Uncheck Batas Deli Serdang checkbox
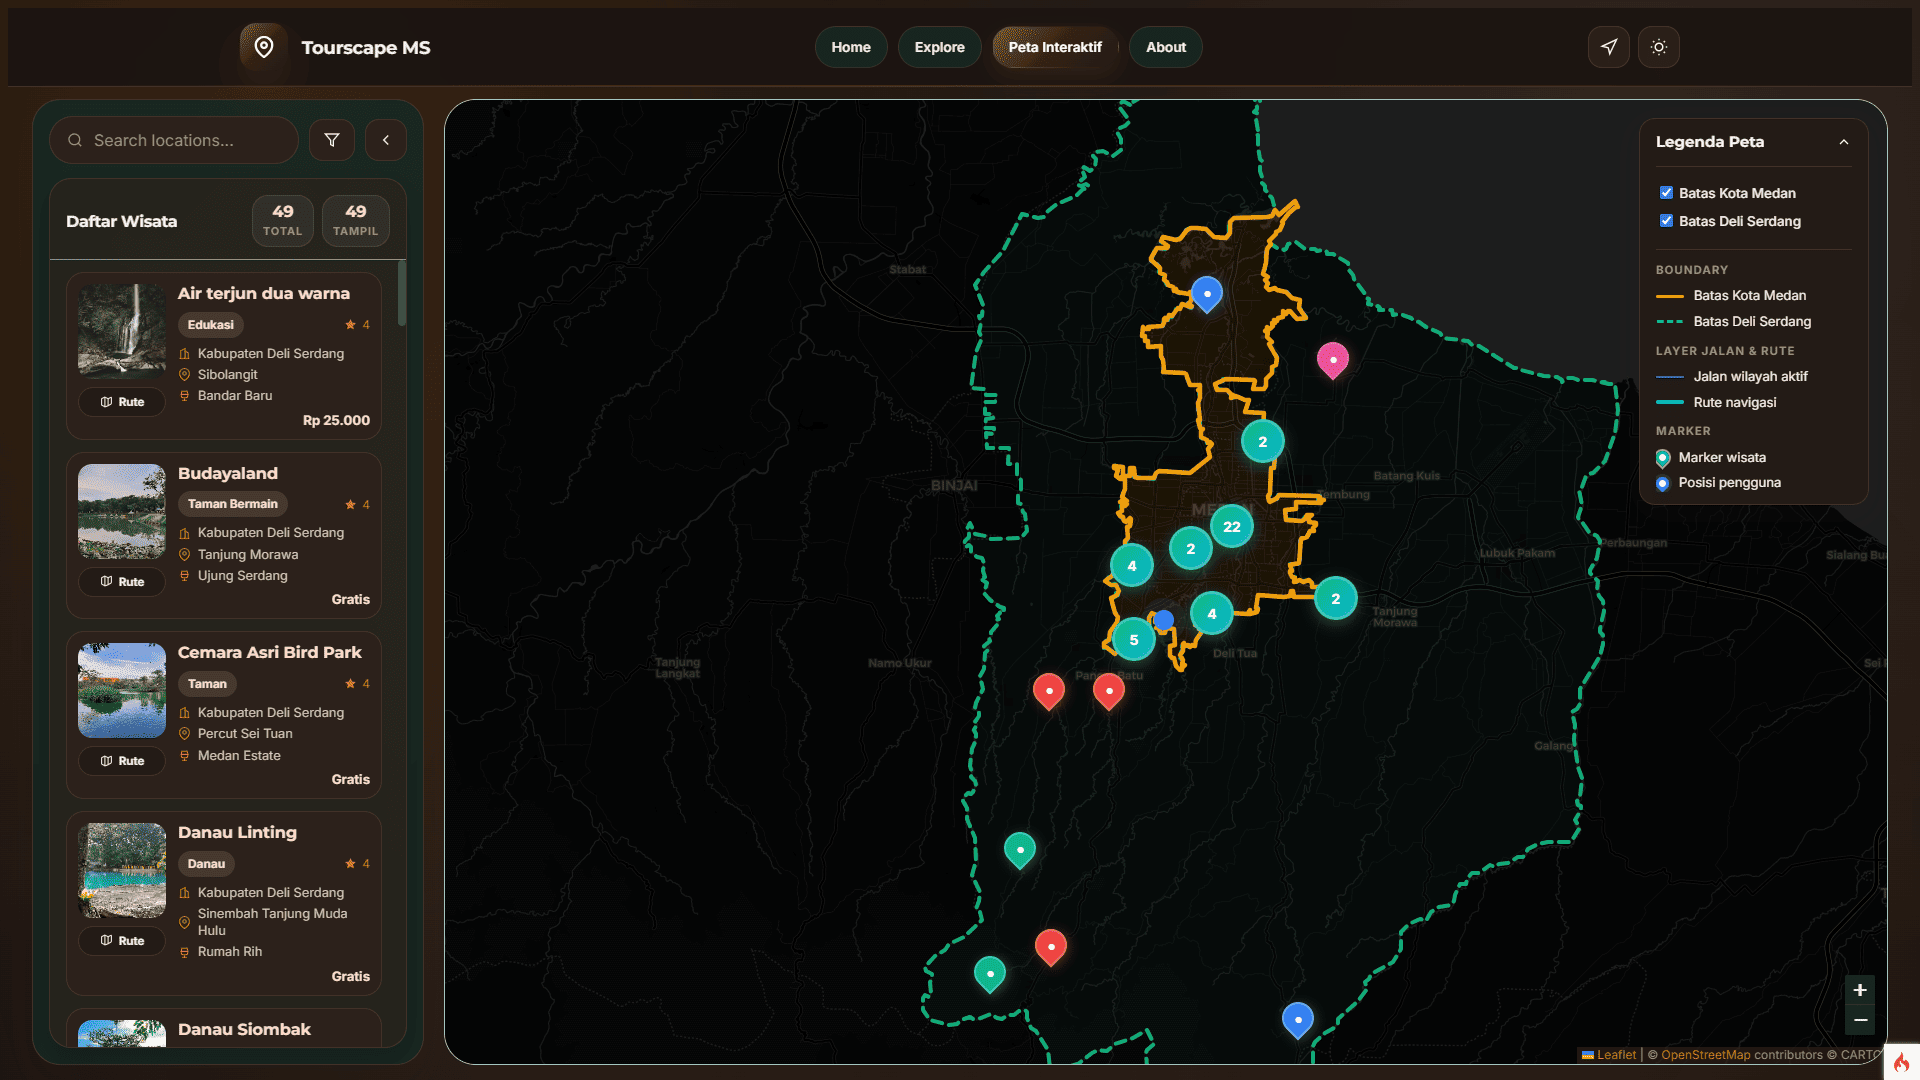The image size is (1920, 1080). [x=1666, y=221]
